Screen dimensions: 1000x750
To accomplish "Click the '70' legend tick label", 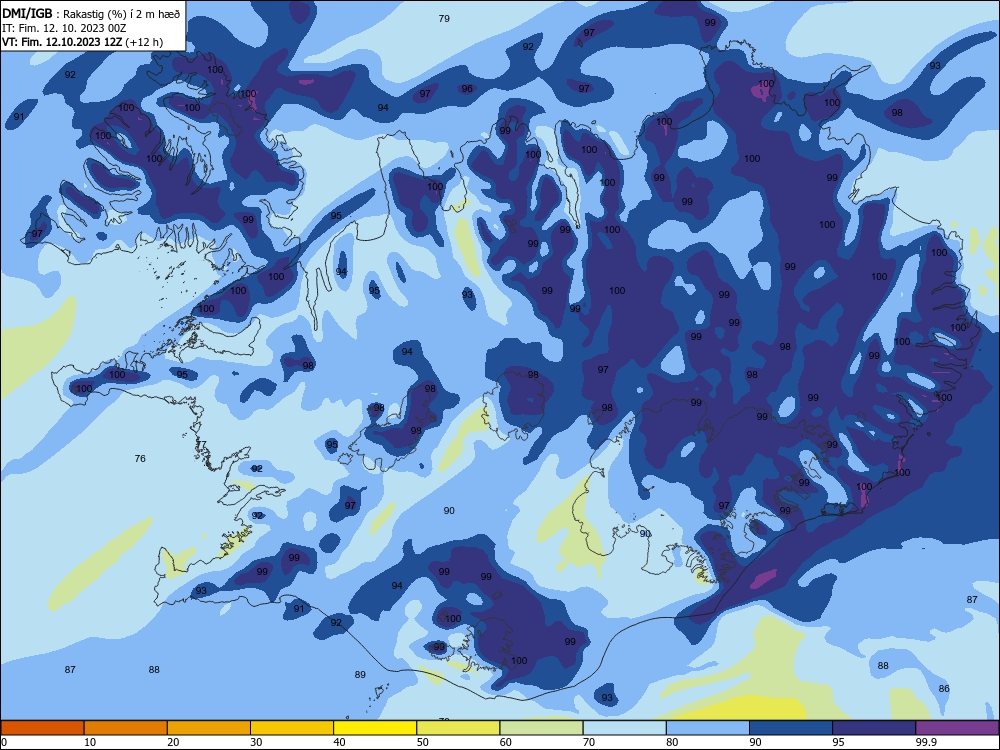I will coord(589,742).
